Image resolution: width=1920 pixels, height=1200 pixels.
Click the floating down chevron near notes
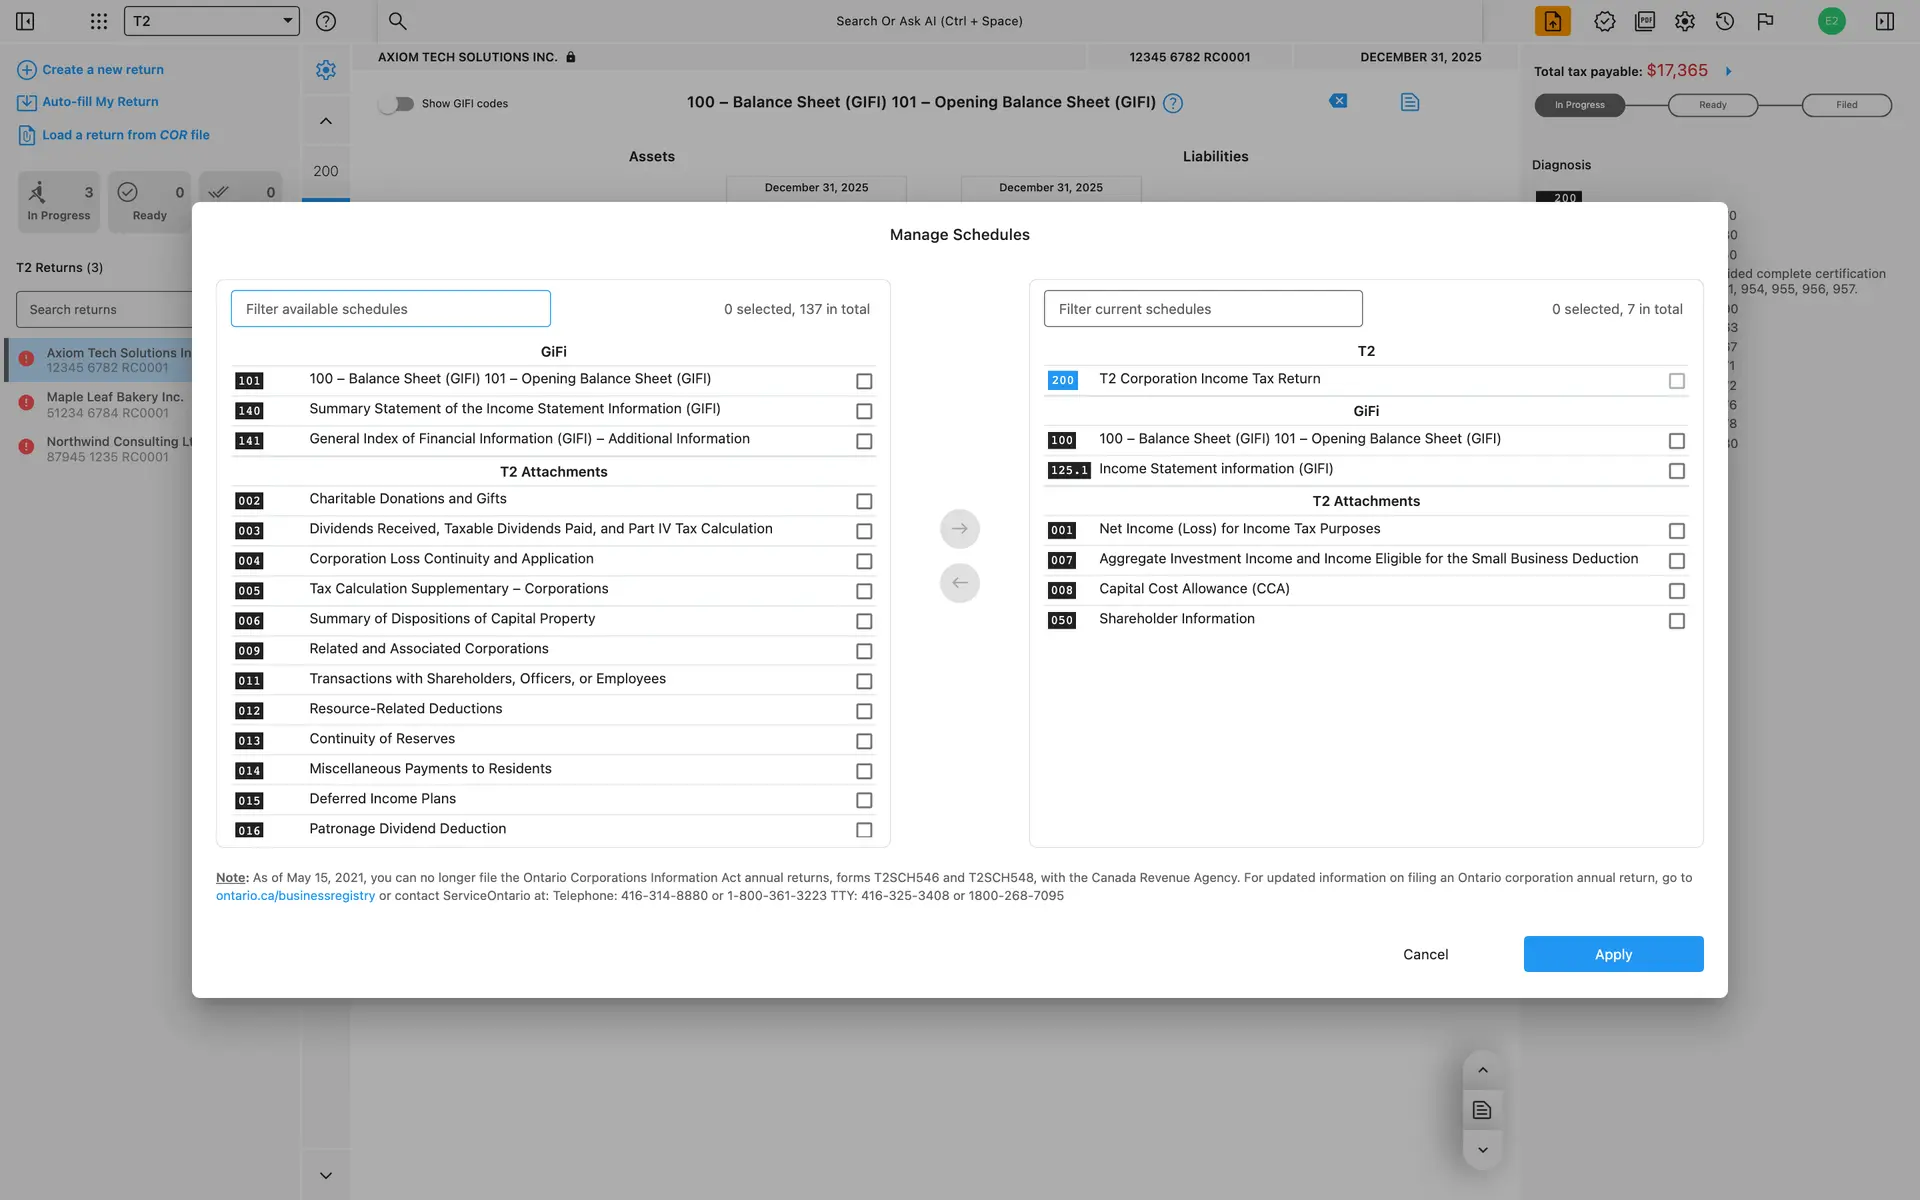(1483, 1150)
